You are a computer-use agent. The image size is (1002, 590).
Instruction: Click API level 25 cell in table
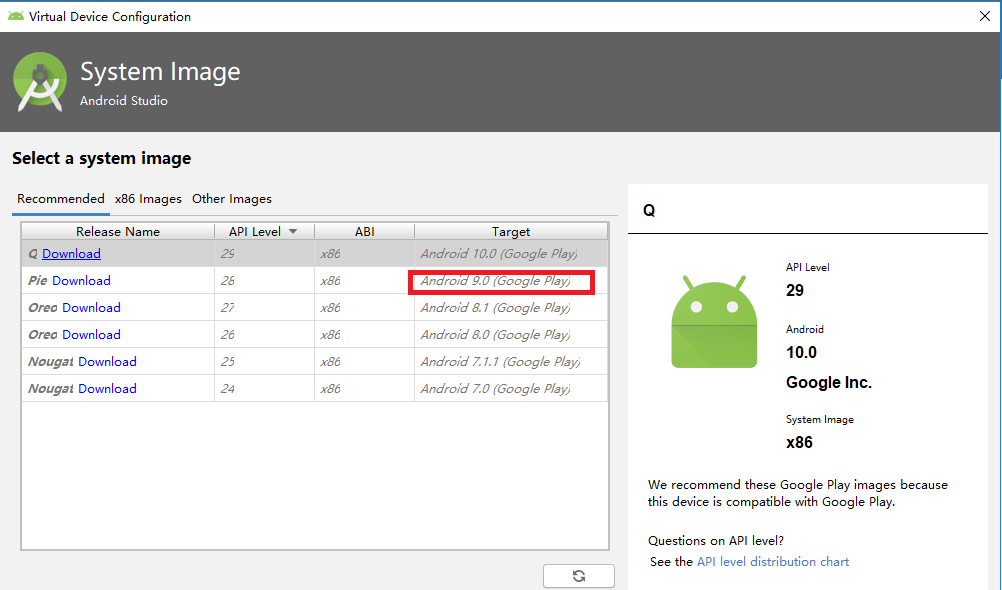coord(264,361)
